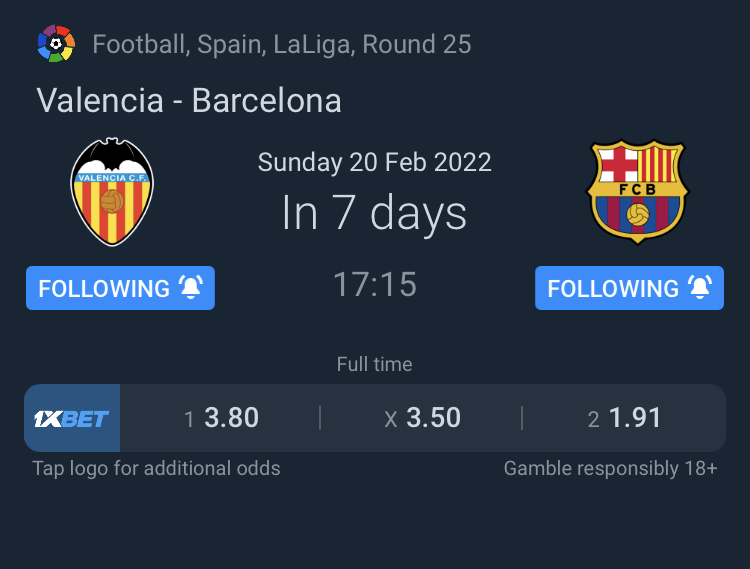Click 'Round 25' in the breadcrumb
This screenshot has height=569, width=750.
click(417, 44)
